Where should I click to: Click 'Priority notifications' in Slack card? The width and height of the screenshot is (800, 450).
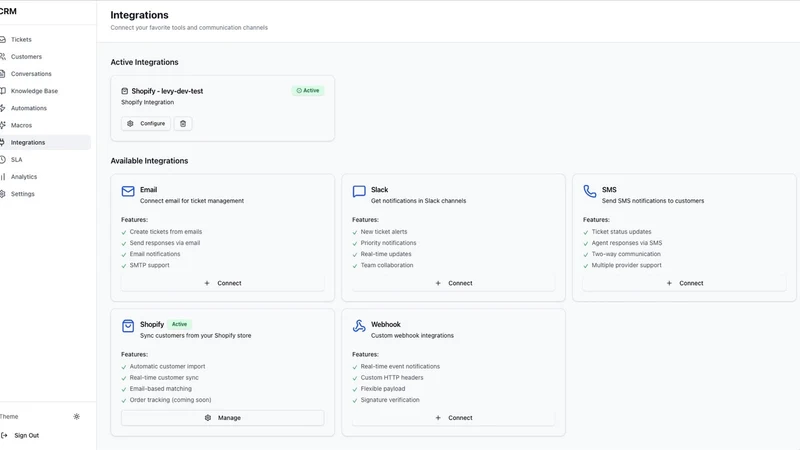(x=388, y=243)
